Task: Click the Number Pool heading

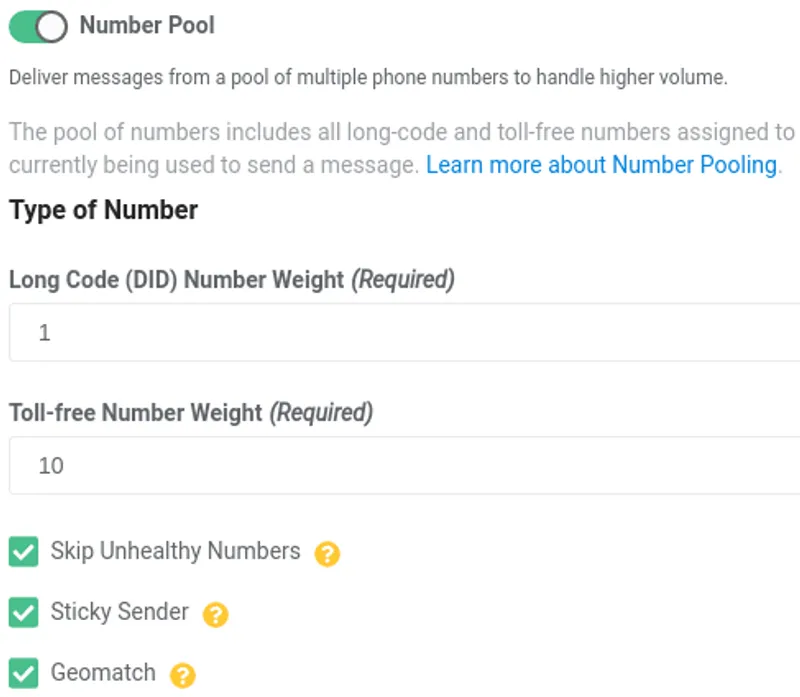Action: pos(146,26)
